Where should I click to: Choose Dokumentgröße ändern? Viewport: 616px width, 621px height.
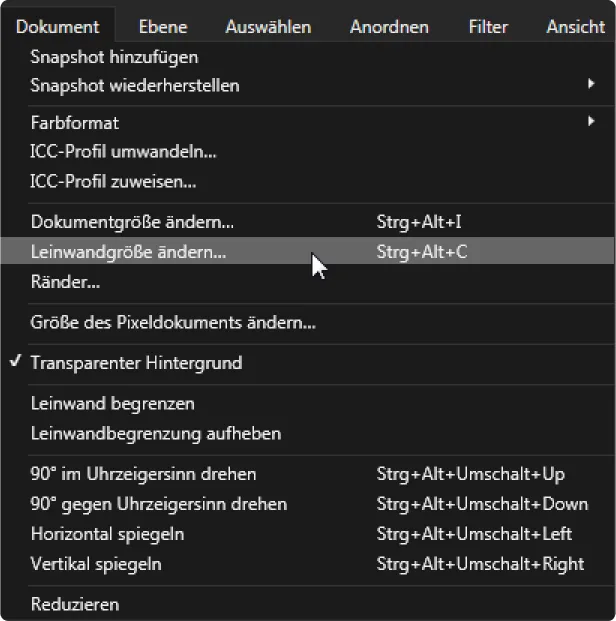(x=133, y=222)
